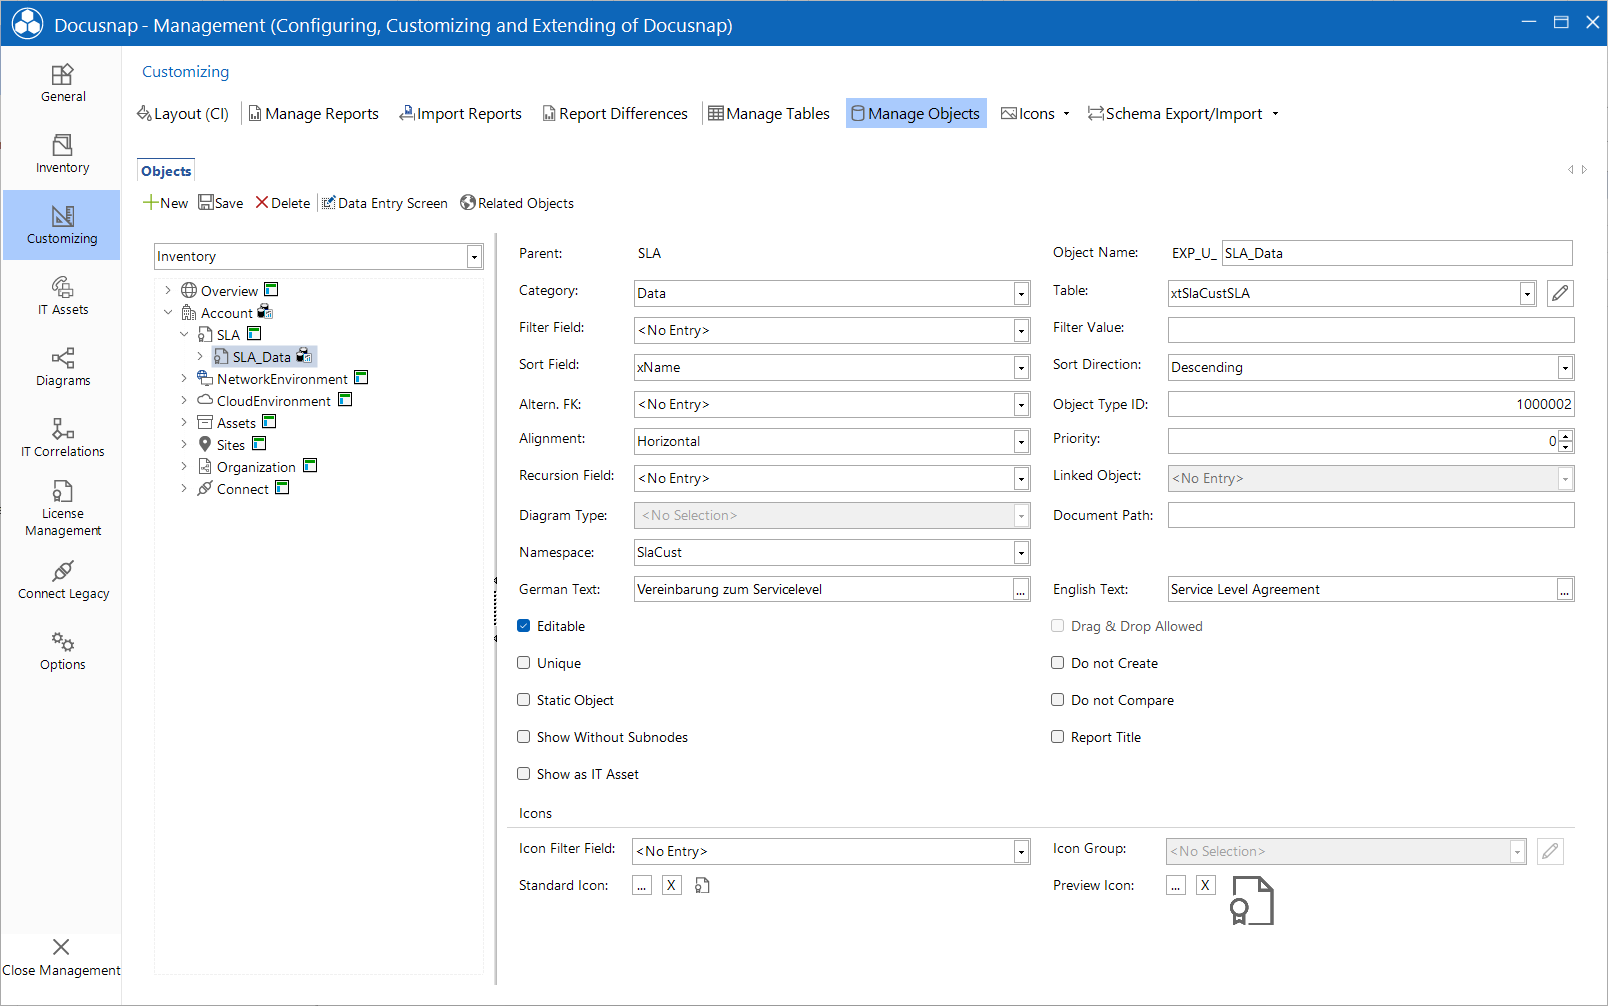Viewport: 1608px width, 1006px height.
Task: Open the Filter Field dropdown
Action: click(x=1021, y=330)
